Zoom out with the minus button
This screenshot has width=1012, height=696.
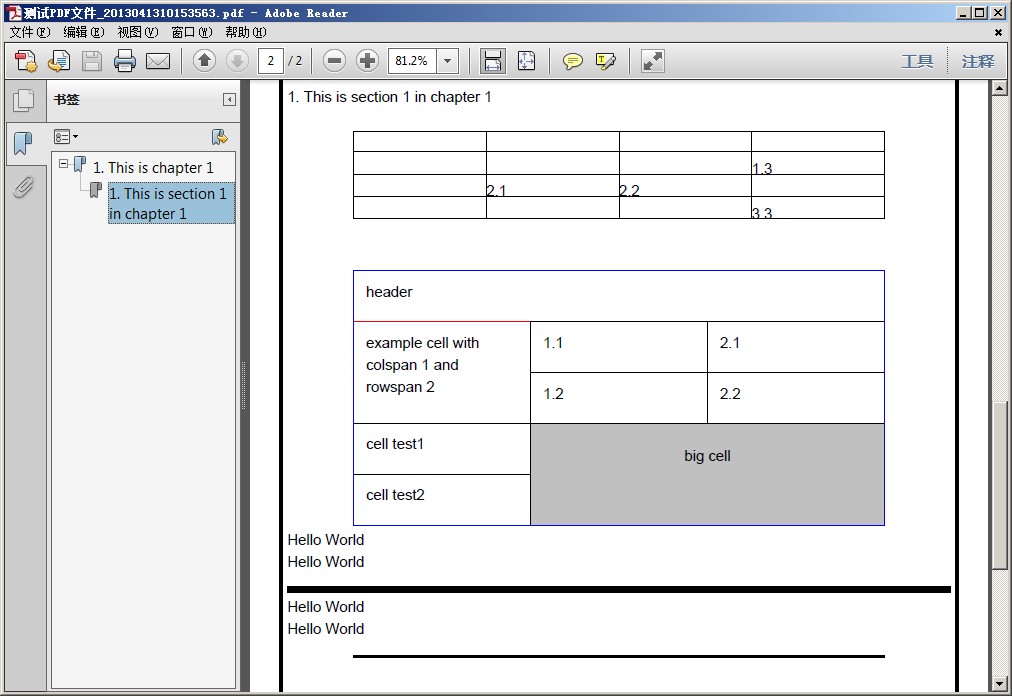point(335,61)
